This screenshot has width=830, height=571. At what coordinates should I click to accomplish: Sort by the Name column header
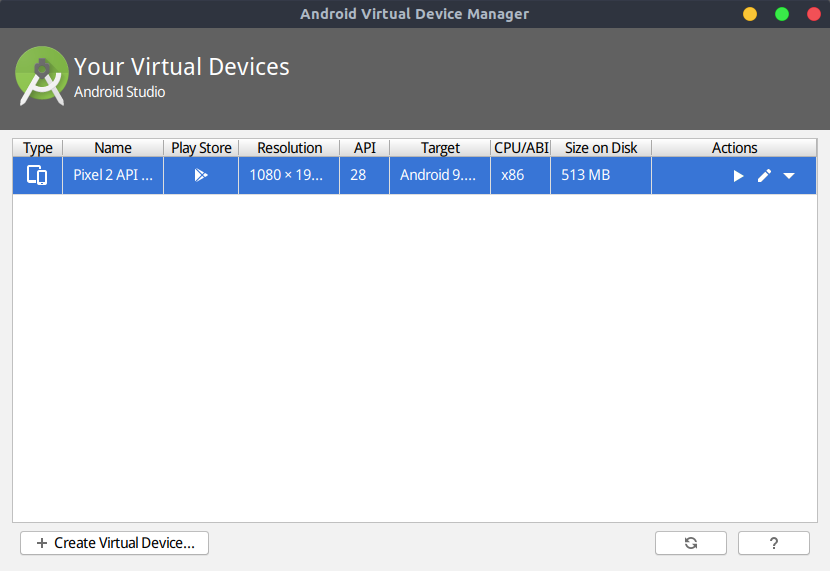113,148
